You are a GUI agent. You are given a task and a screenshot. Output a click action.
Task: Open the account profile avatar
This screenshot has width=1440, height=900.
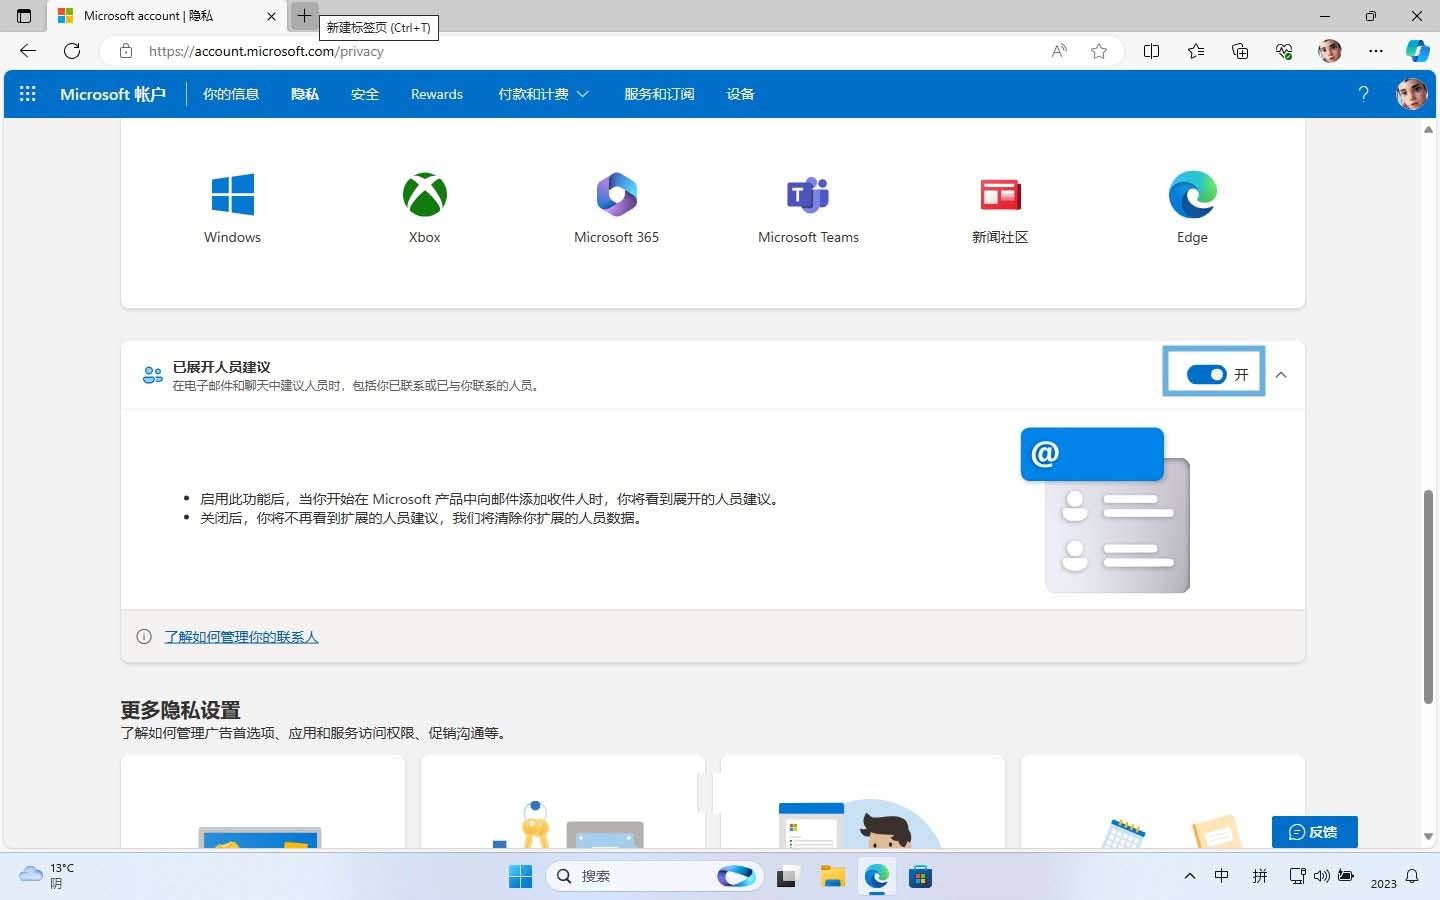[x=1411, y=93]
